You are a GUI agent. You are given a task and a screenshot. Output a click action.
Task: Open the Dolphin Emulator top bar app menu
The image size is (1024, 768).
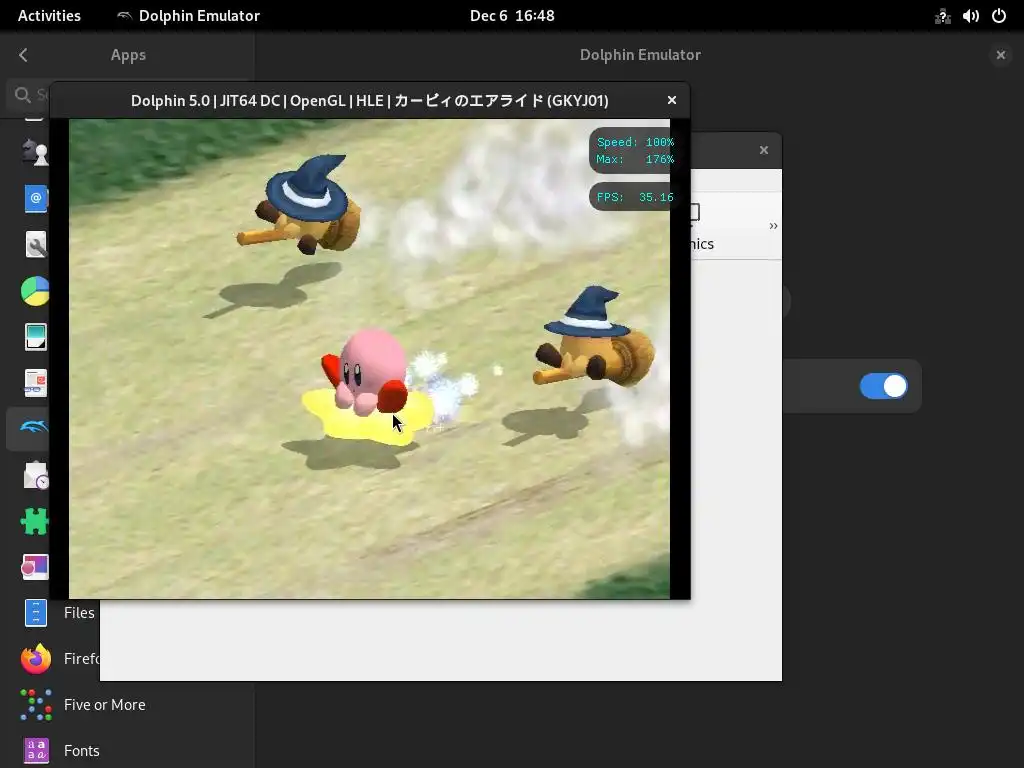[x=188, y=16]
